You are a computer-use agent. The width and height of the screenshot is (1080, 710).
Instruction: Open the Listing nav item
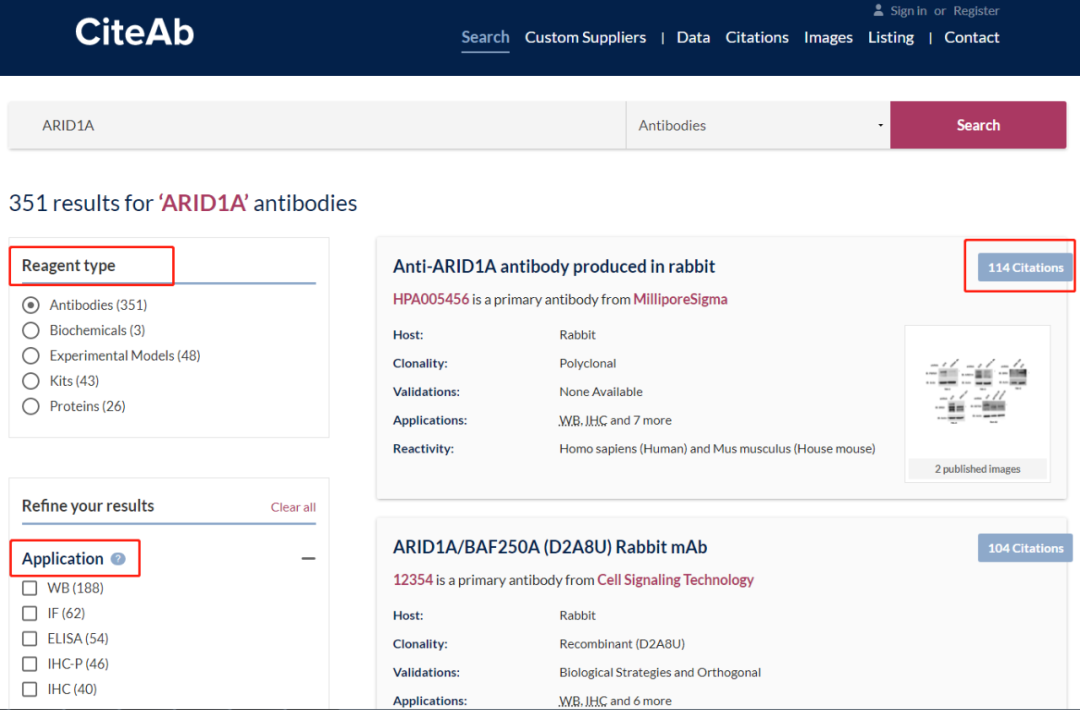click(891, 37)
